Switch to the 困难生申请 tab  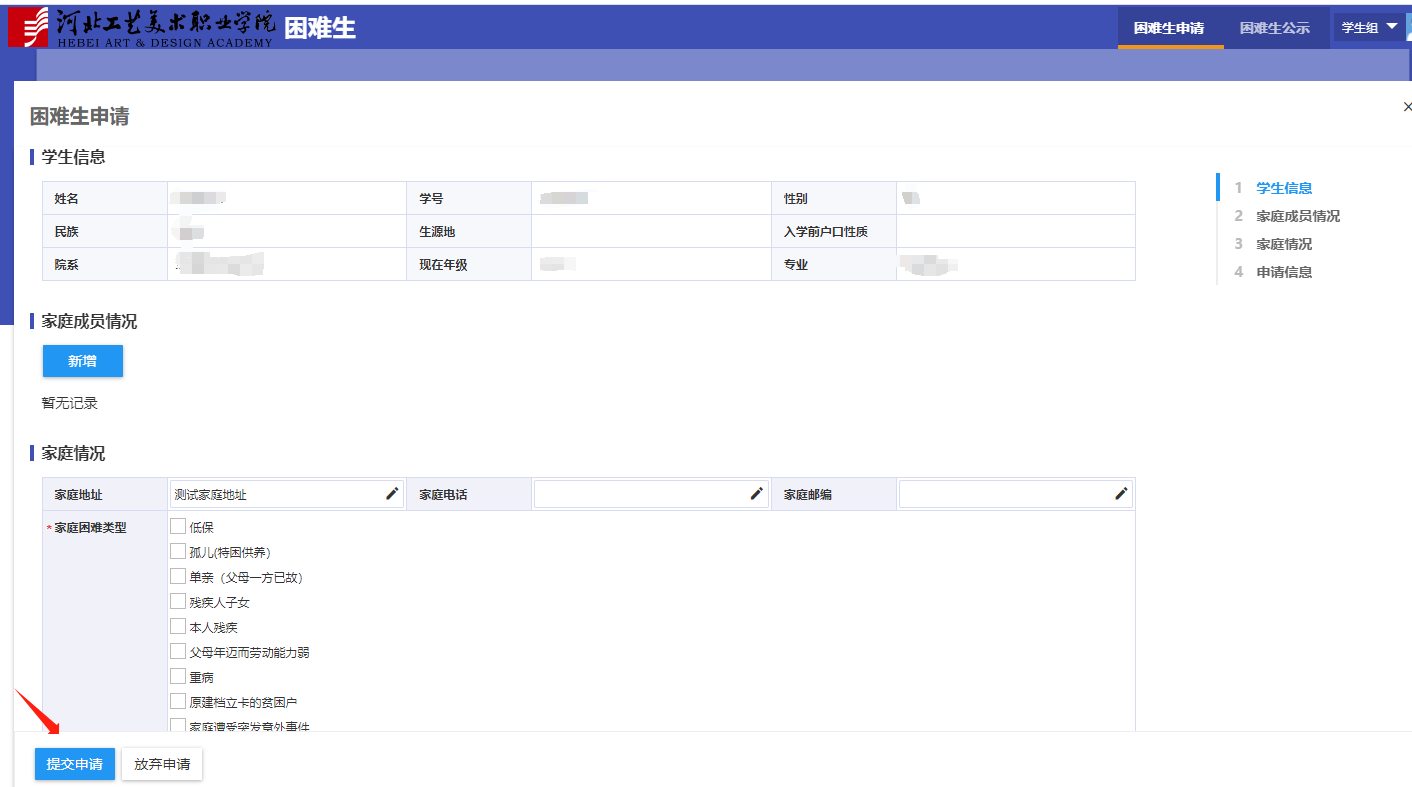pos(1169,28)
